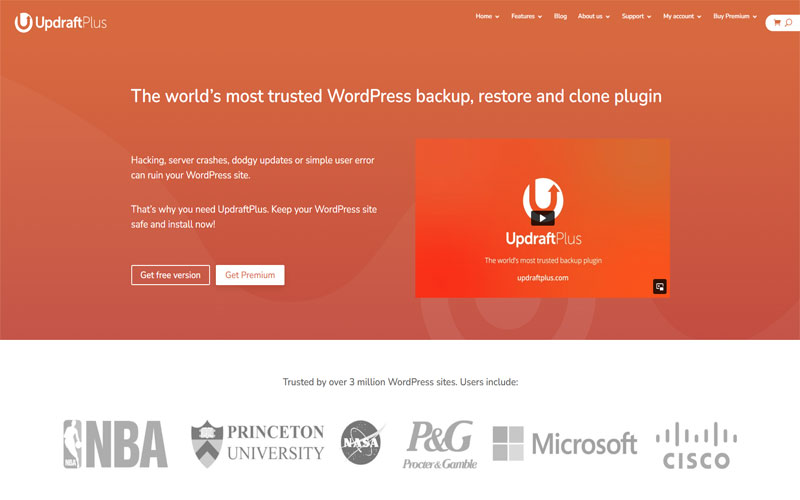
Task: Click the Microsoft logo
Action: (565, 443)
